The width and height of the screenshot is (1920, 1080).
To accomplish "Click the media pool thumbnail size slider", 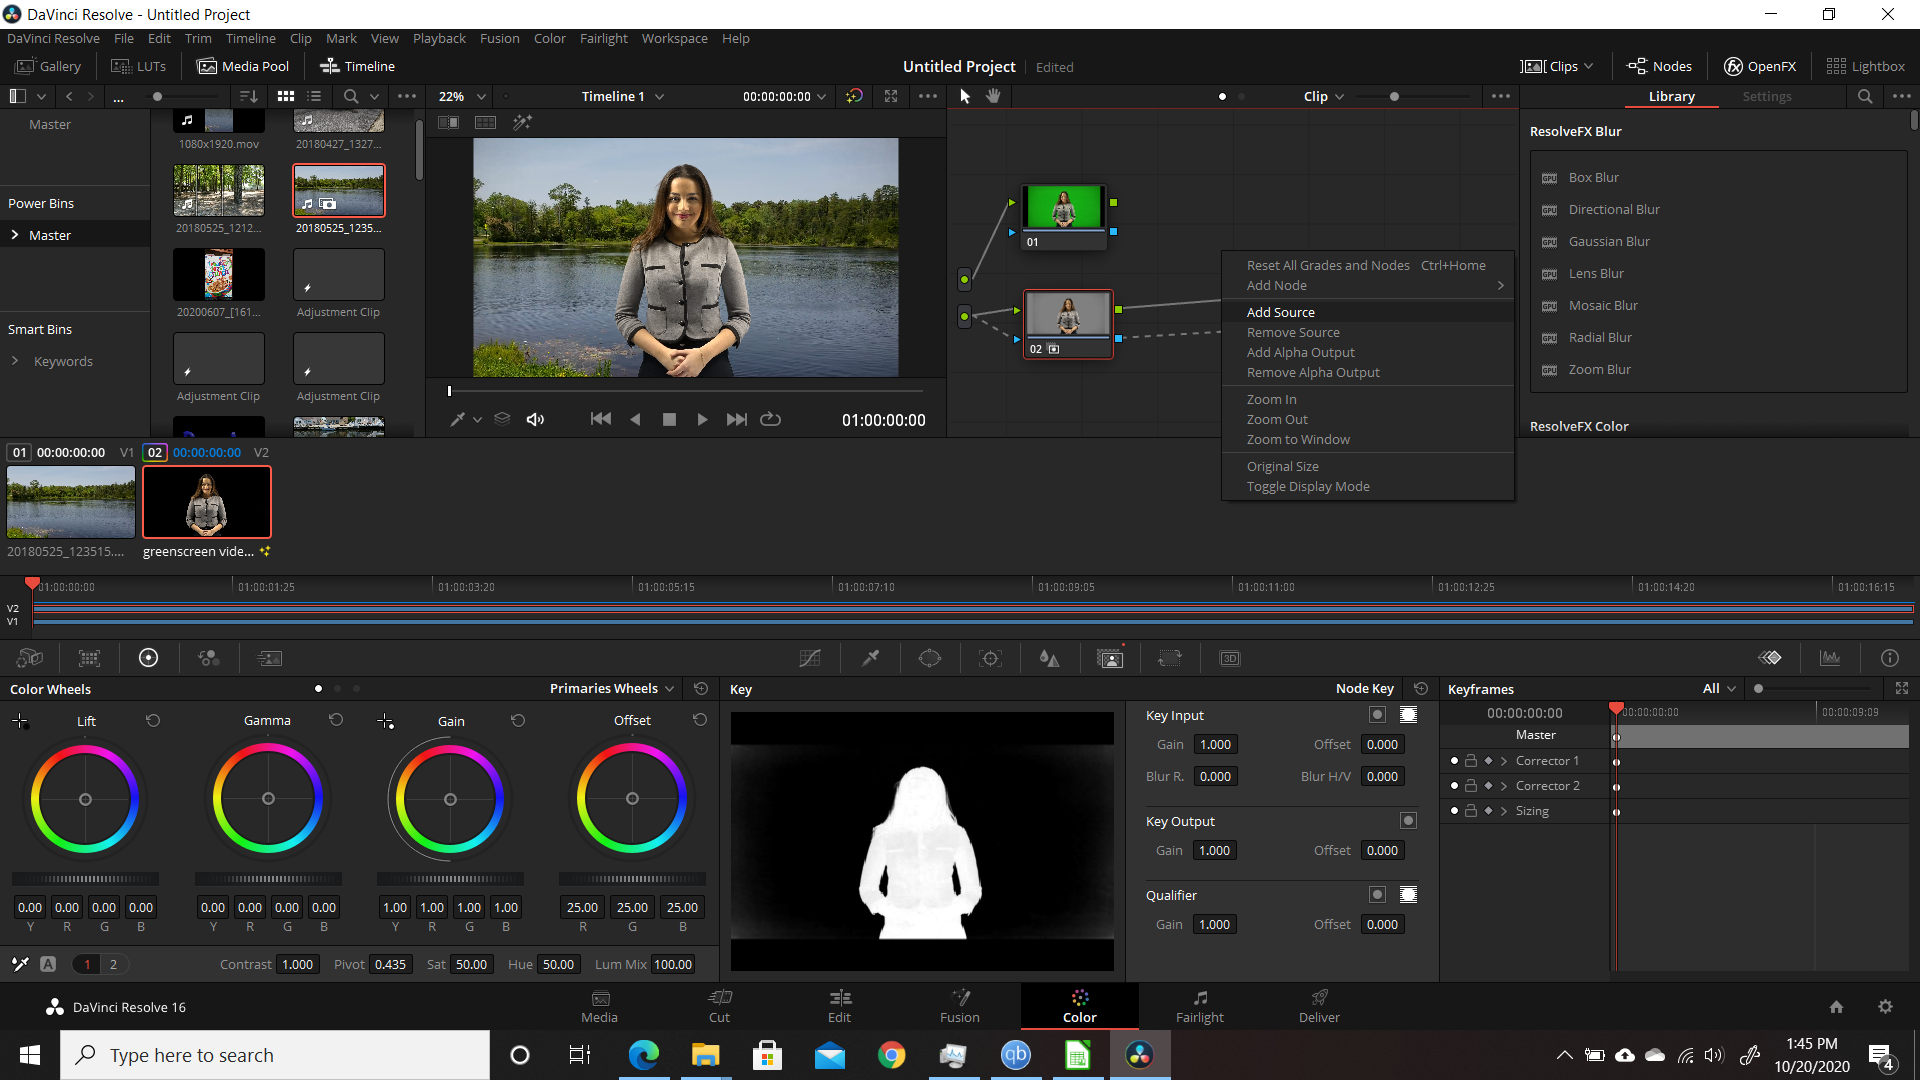I will coord(157,96).
